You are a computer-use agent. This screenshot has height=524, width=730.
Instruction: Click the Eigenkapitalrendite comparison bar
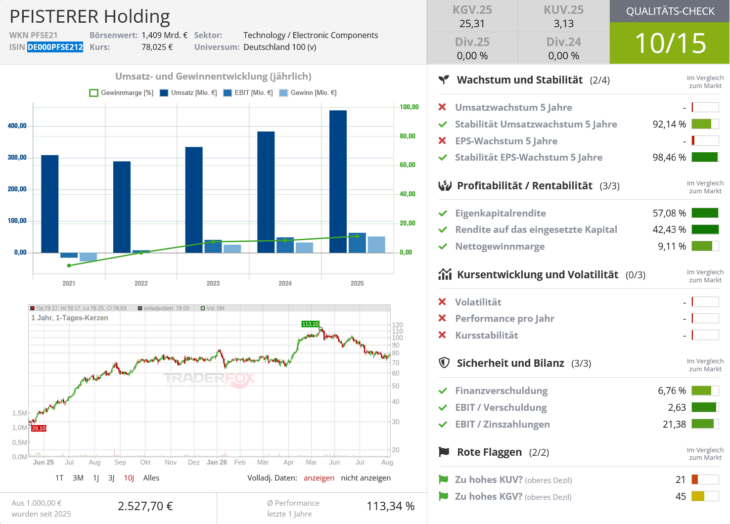(x=705, y=213)
